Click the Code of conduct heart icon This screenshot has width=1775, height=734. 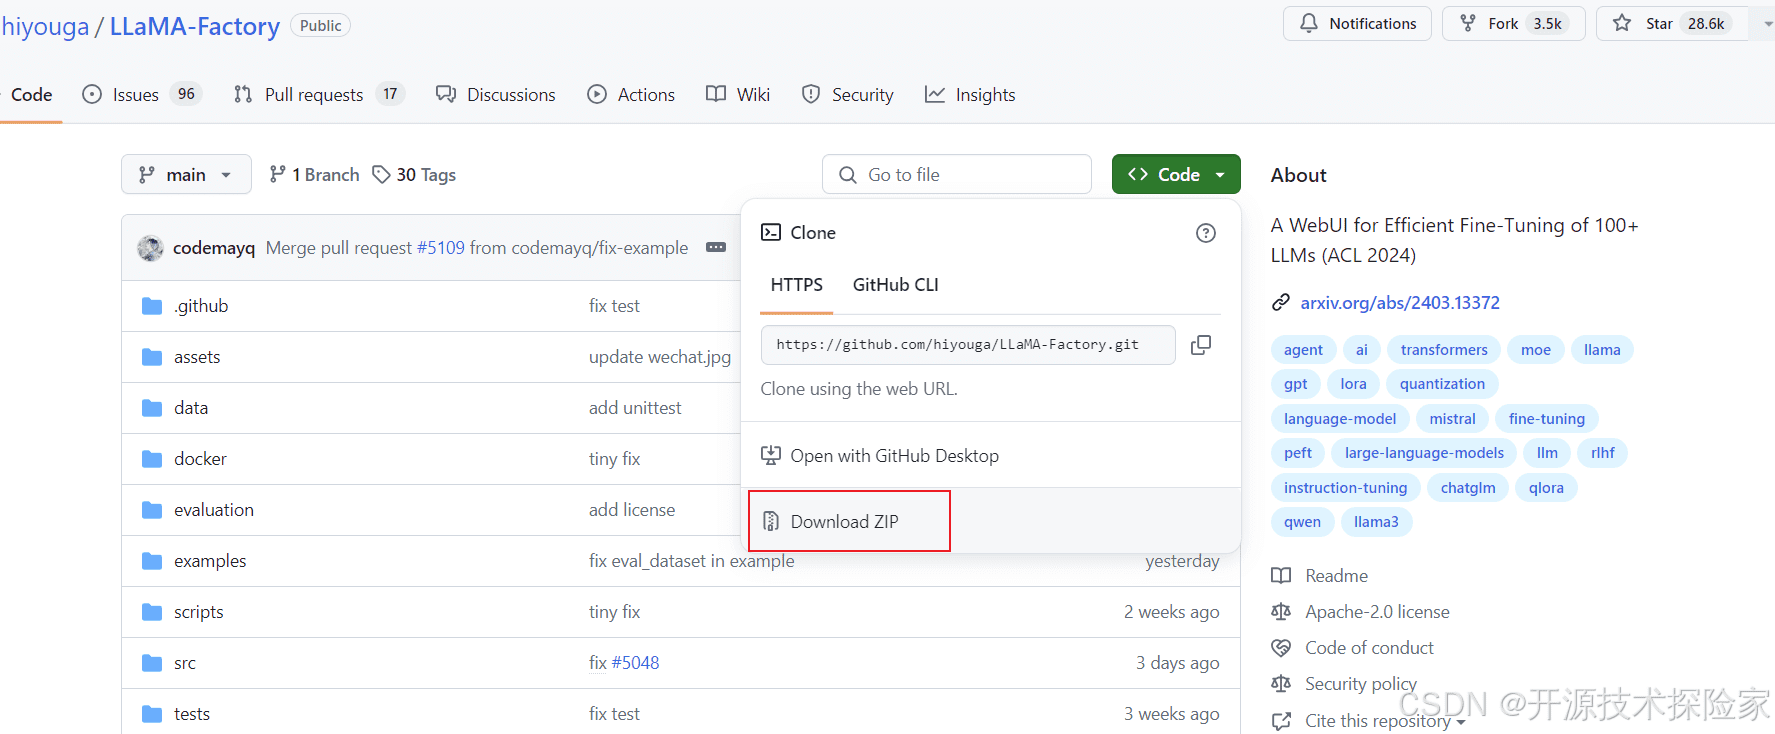coord(1281,648)
